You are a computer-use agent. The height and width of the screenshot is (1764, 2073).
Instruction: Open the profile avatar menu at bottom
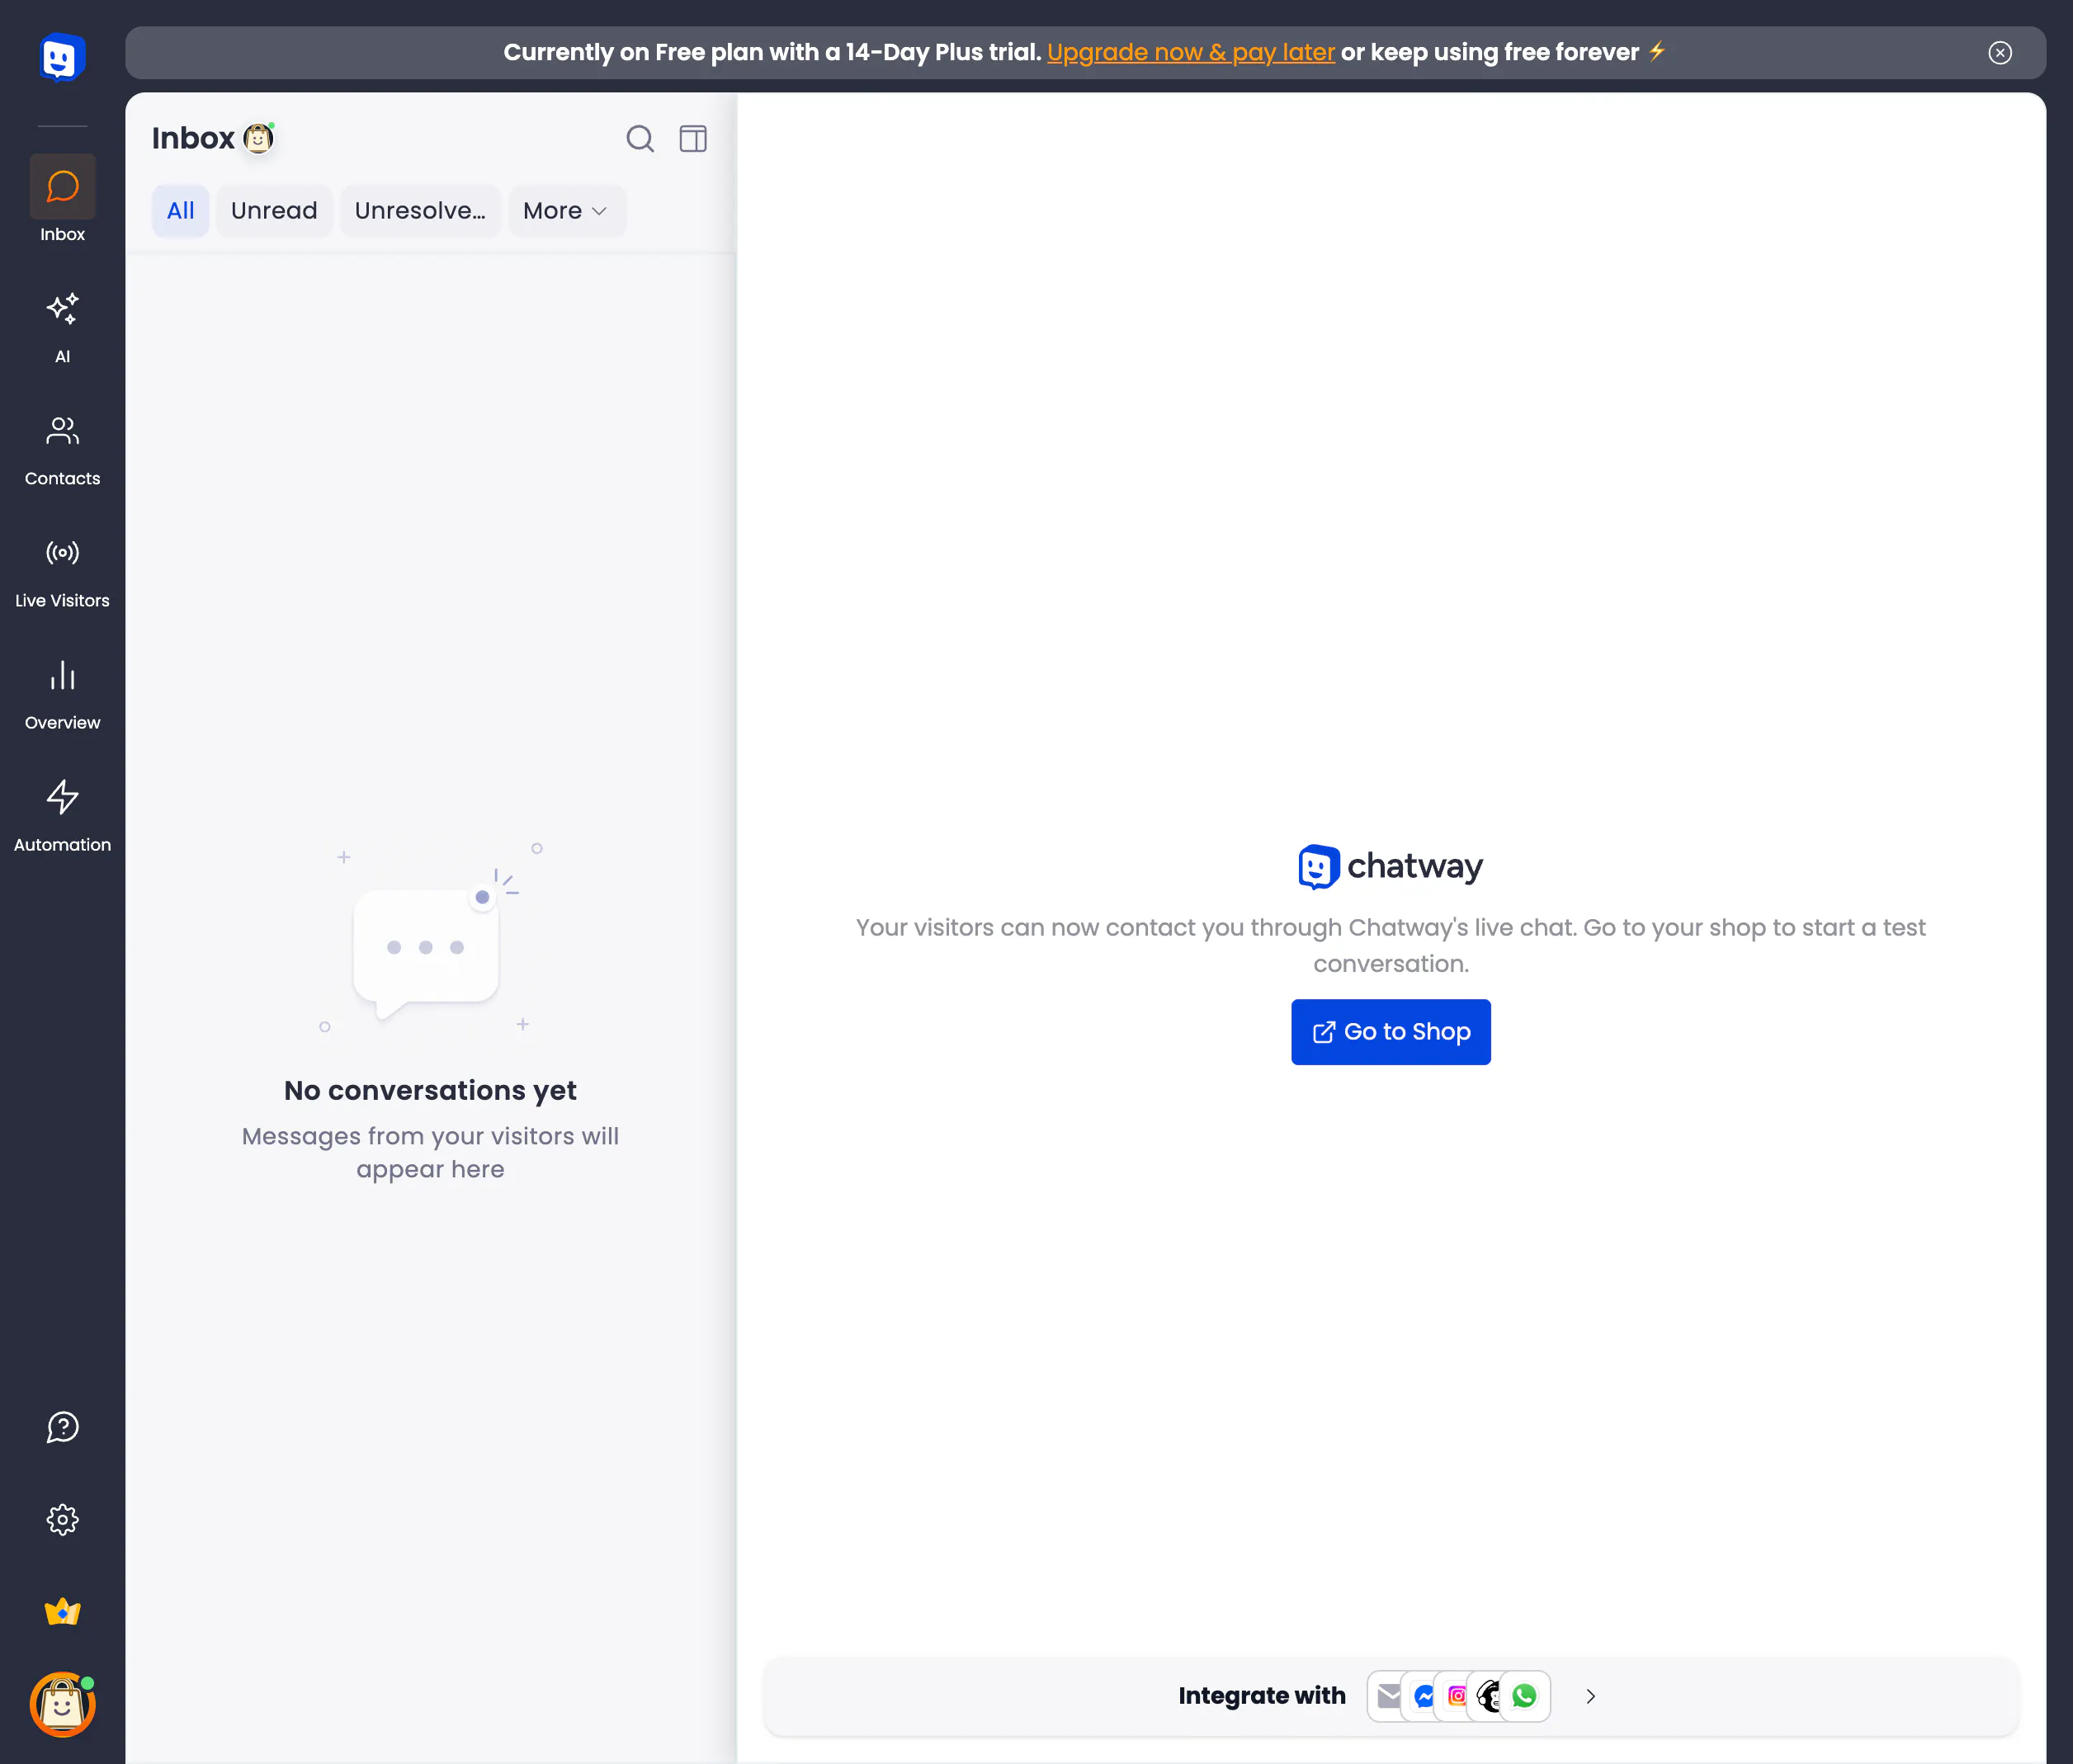tap(62, 1704)
